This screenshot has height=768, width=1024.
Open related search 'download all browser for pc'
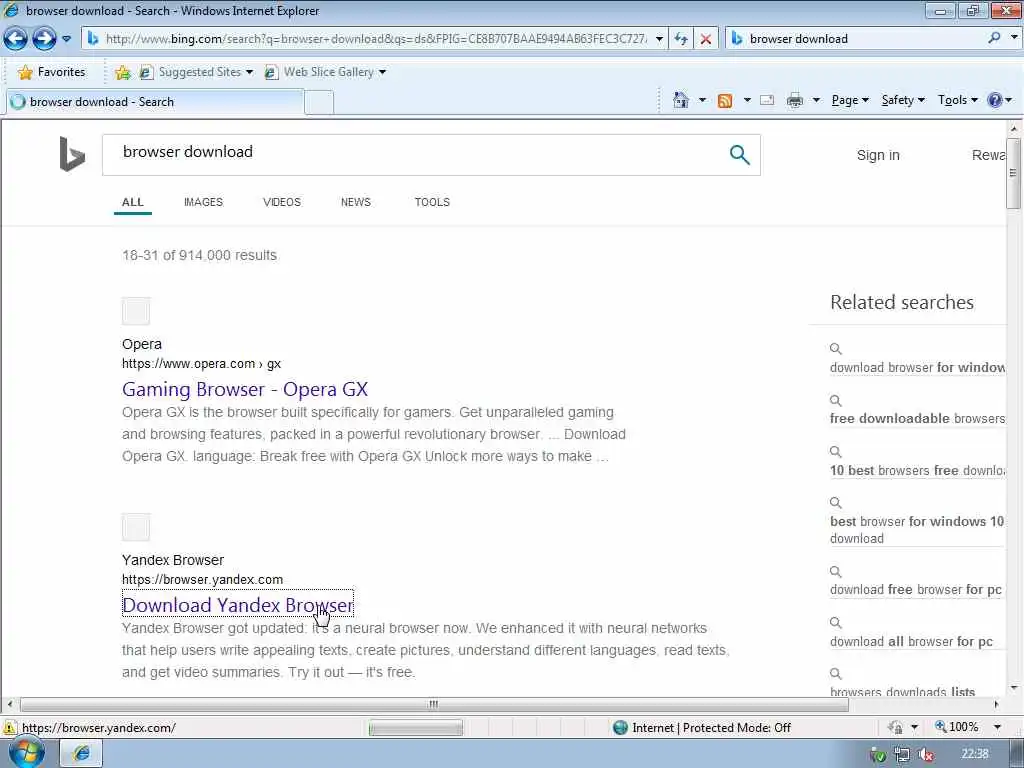pos(911,641)
